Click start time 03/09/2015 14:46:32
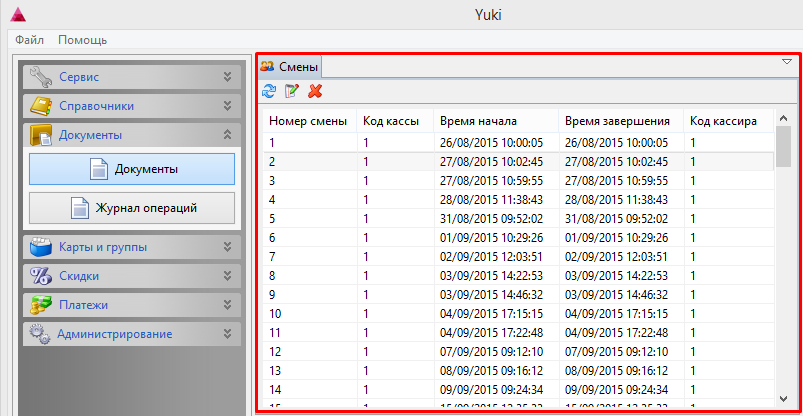 click(491, 295)
